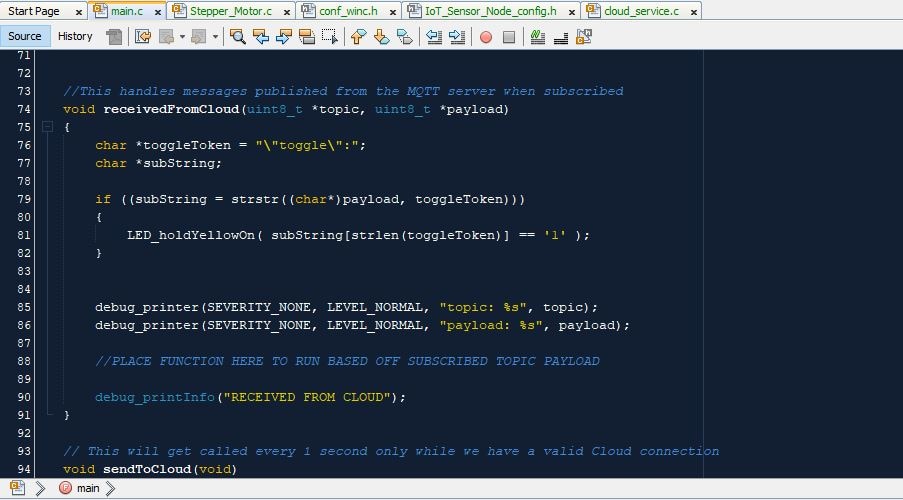Switch to History view

tap(75, 36)
